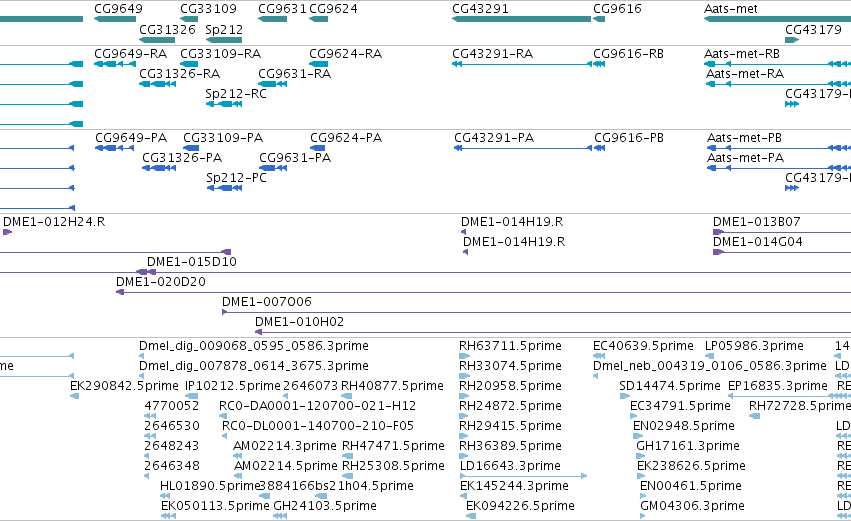Select EST label IP10212.5prime

233,386
